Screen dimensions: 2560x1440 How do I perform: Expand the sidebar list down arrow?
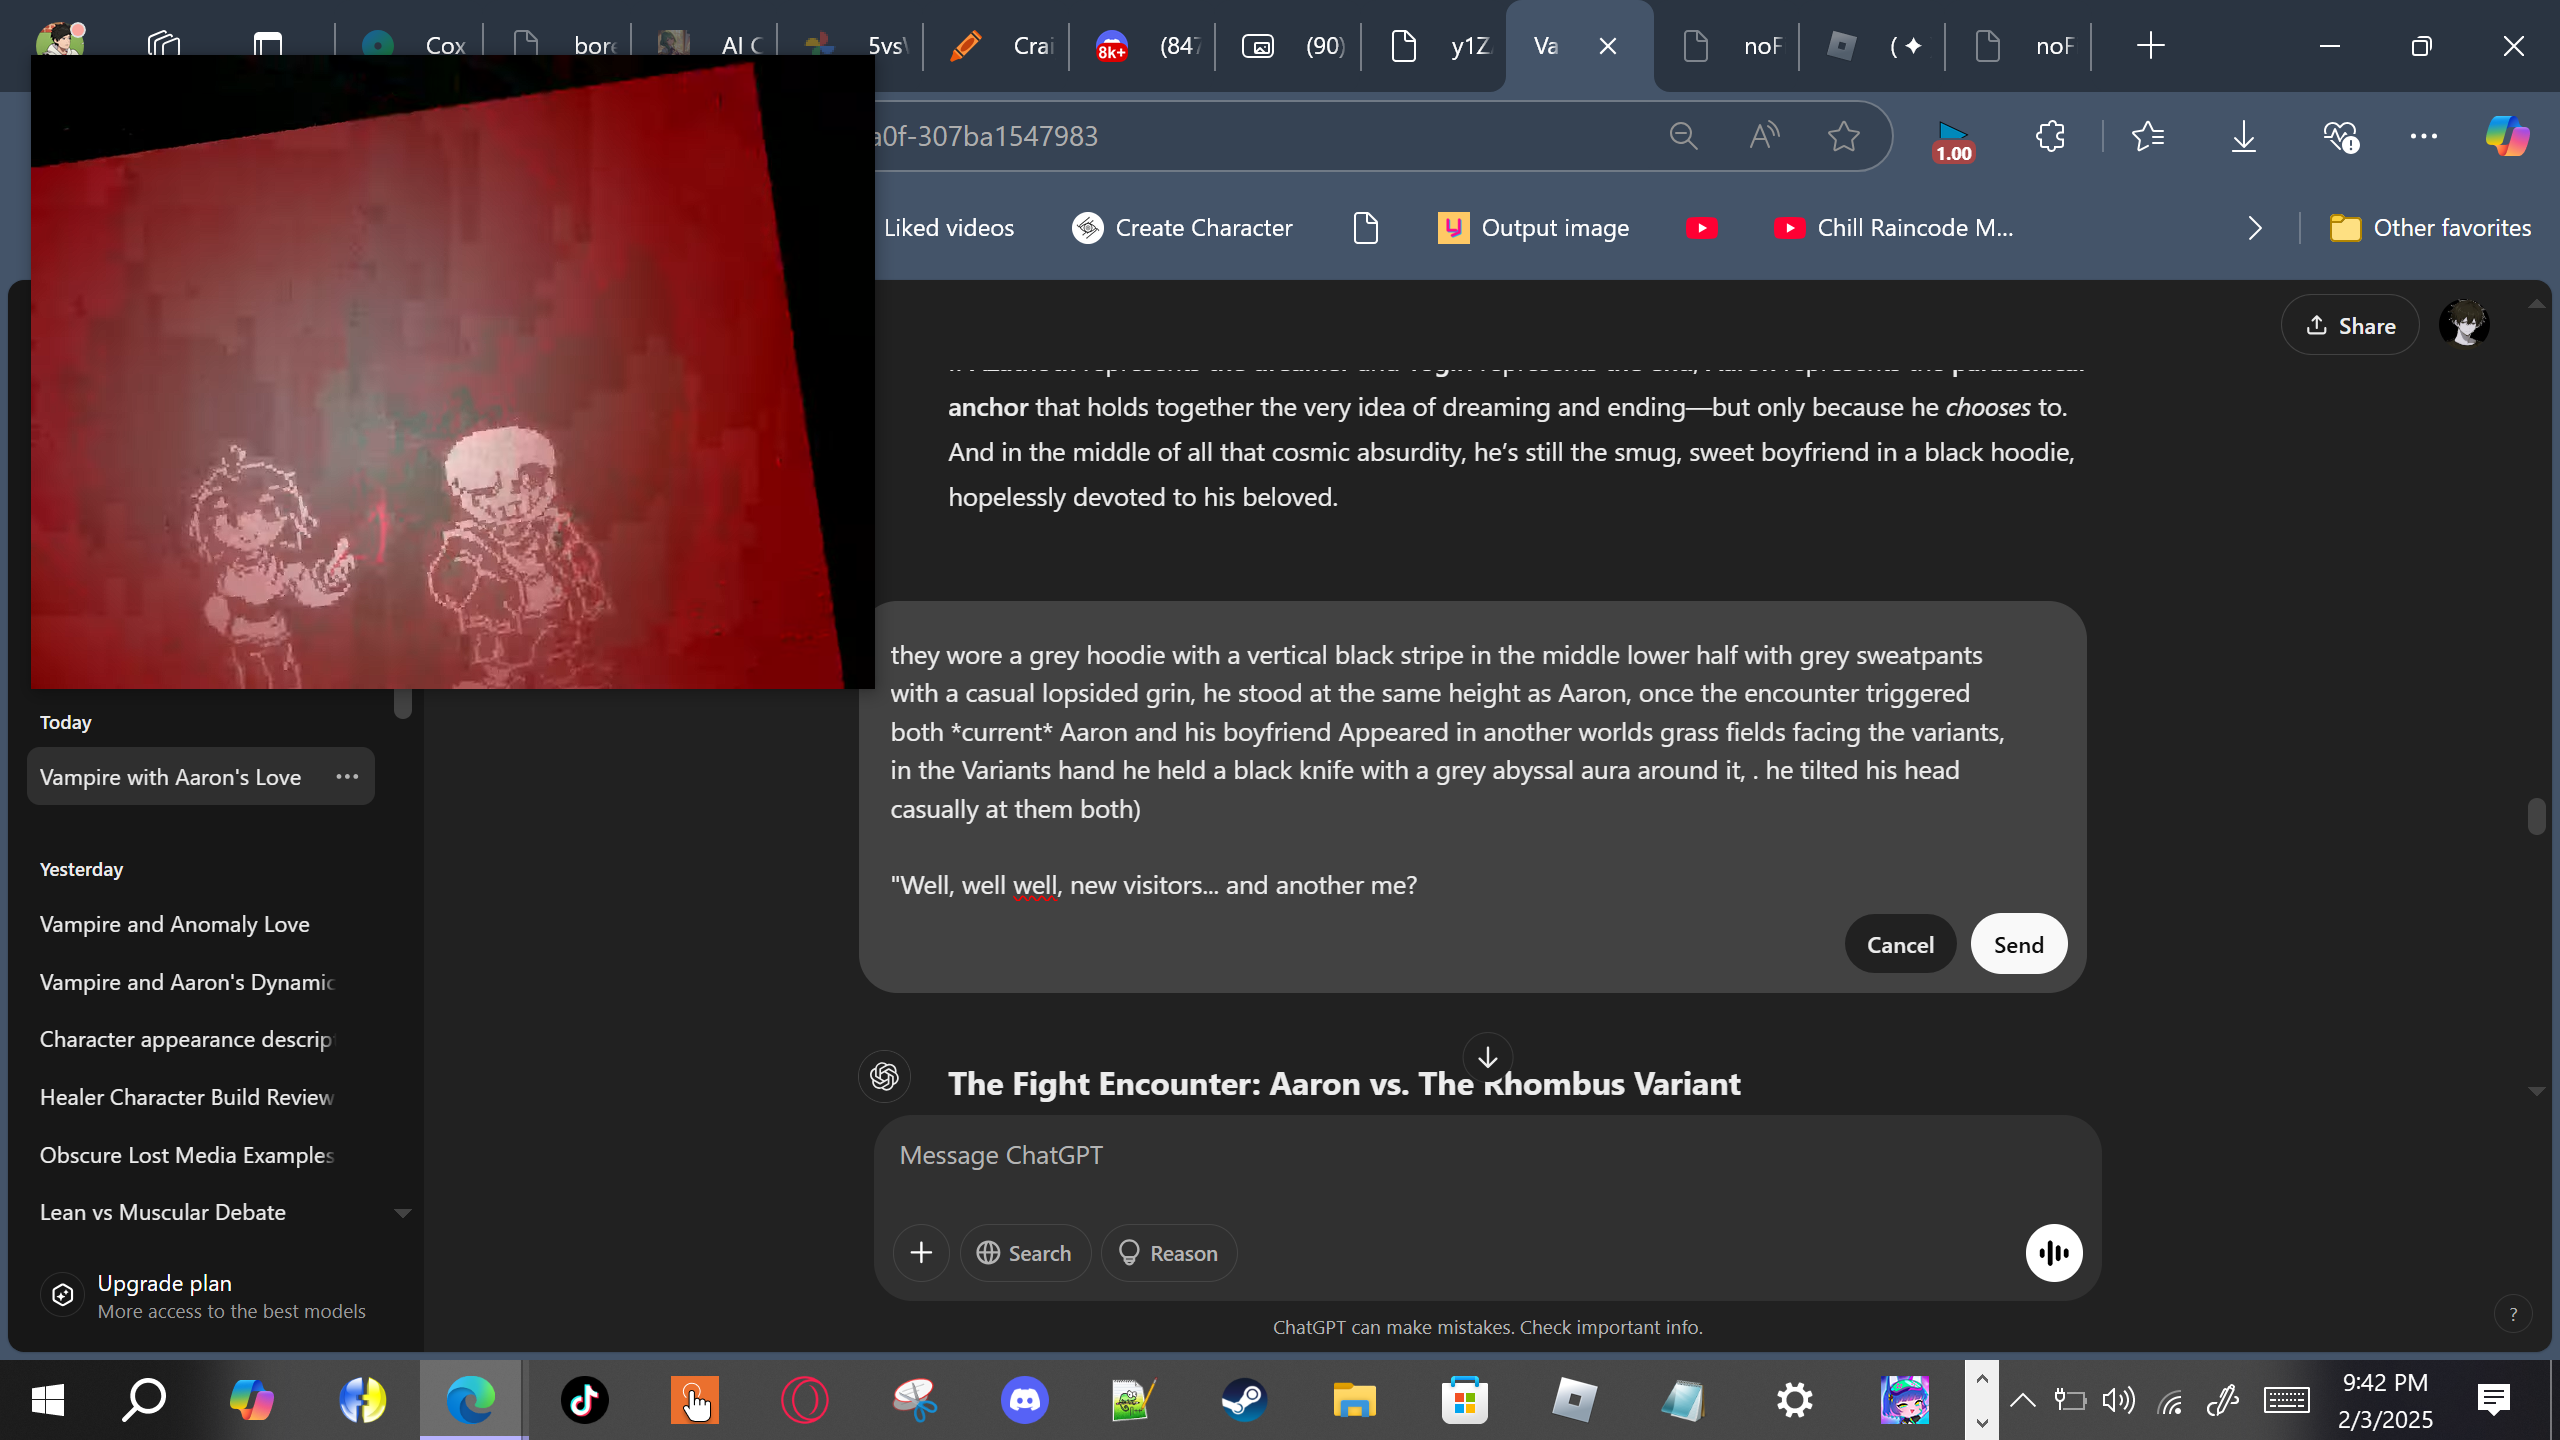(403, 1213)
